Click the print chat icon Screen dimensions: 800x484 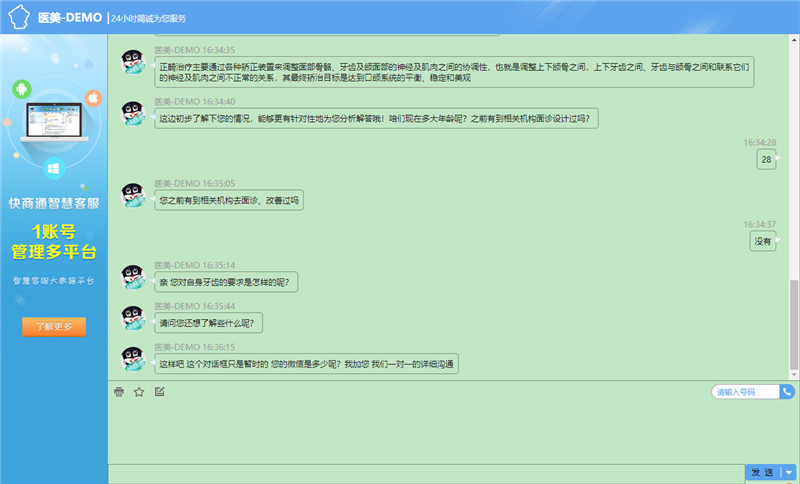pos(119,392)
